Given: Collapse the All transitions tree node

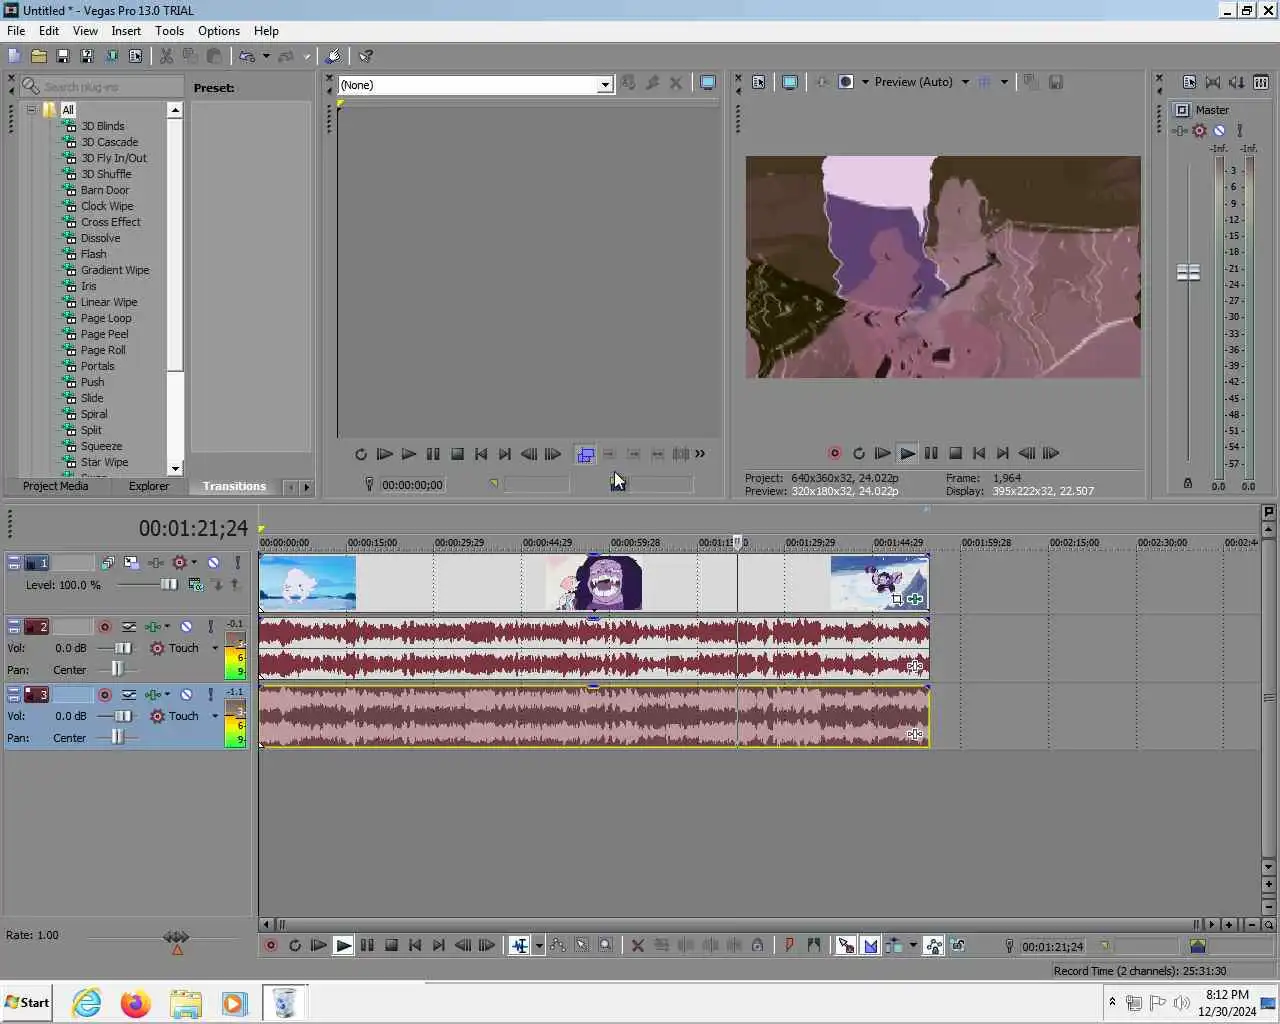Looking at the screenshot, I should tap(31, 110).
